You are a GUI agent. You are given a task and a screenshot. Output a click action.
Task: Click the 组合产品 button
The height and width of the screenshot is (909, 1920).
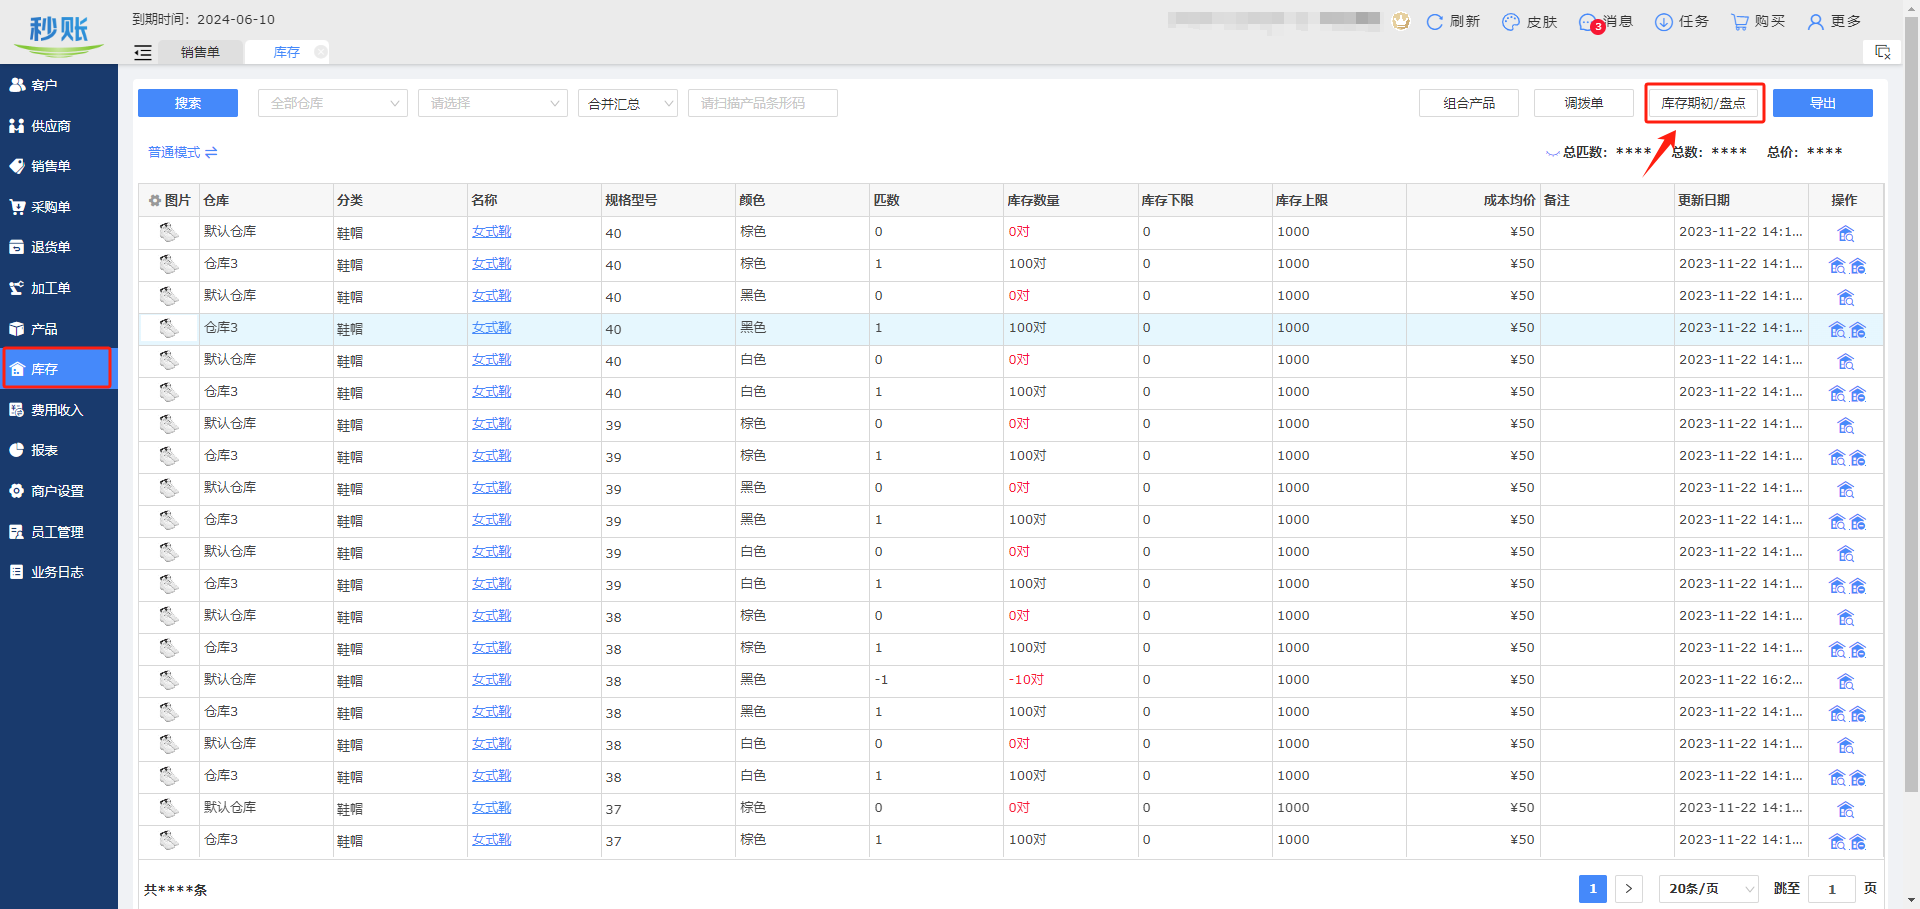[1469, 103]
